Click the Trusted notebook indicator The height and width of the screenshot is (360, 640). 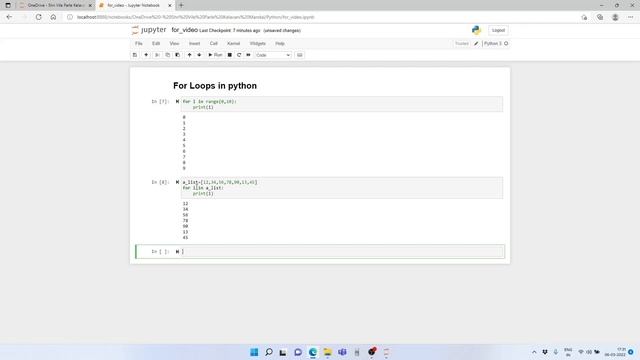tap(462, 43)
